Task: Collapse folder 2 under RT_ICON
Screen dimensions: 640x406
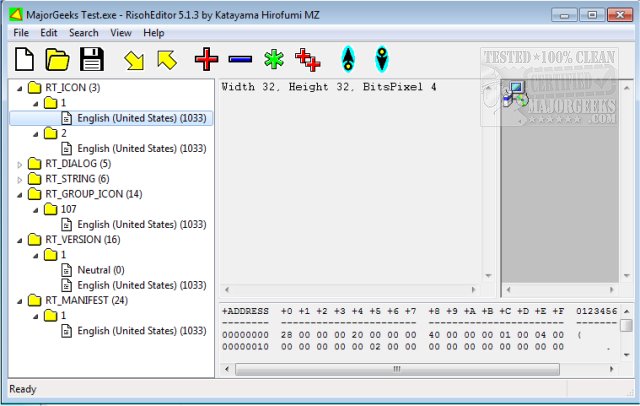Action: point(36,134)
